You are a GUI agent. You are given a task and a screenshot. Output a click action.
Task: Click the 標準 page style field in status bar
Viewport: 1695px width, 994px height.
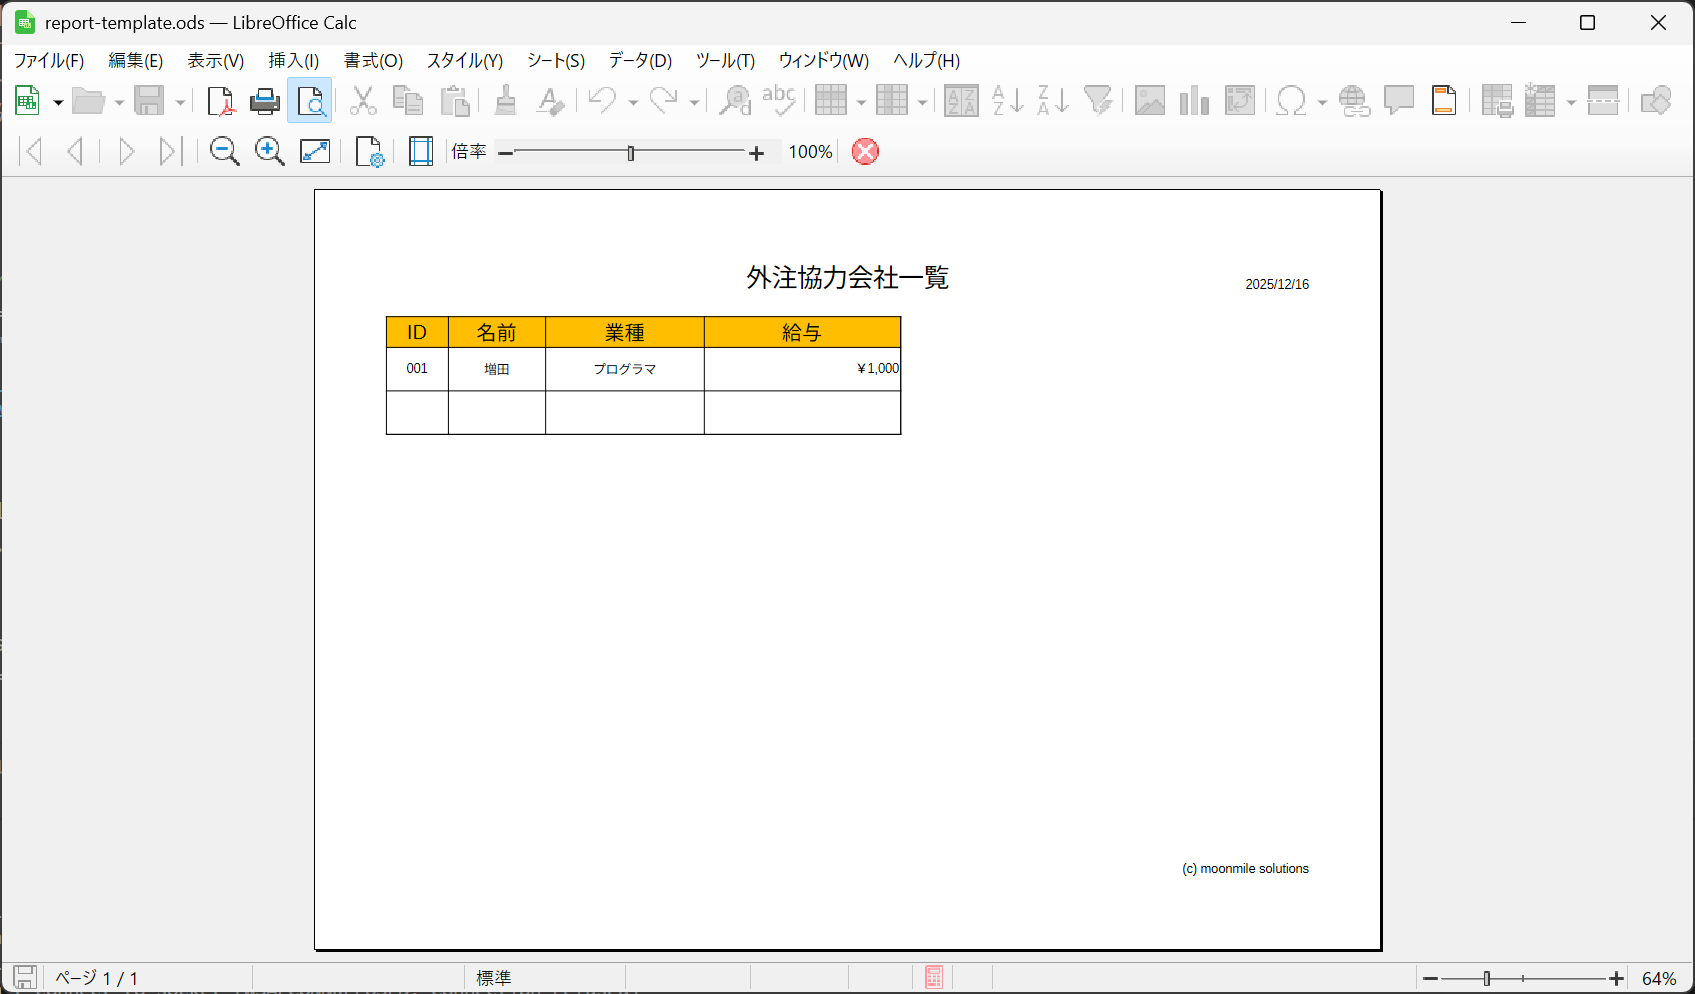click(494, 978)
